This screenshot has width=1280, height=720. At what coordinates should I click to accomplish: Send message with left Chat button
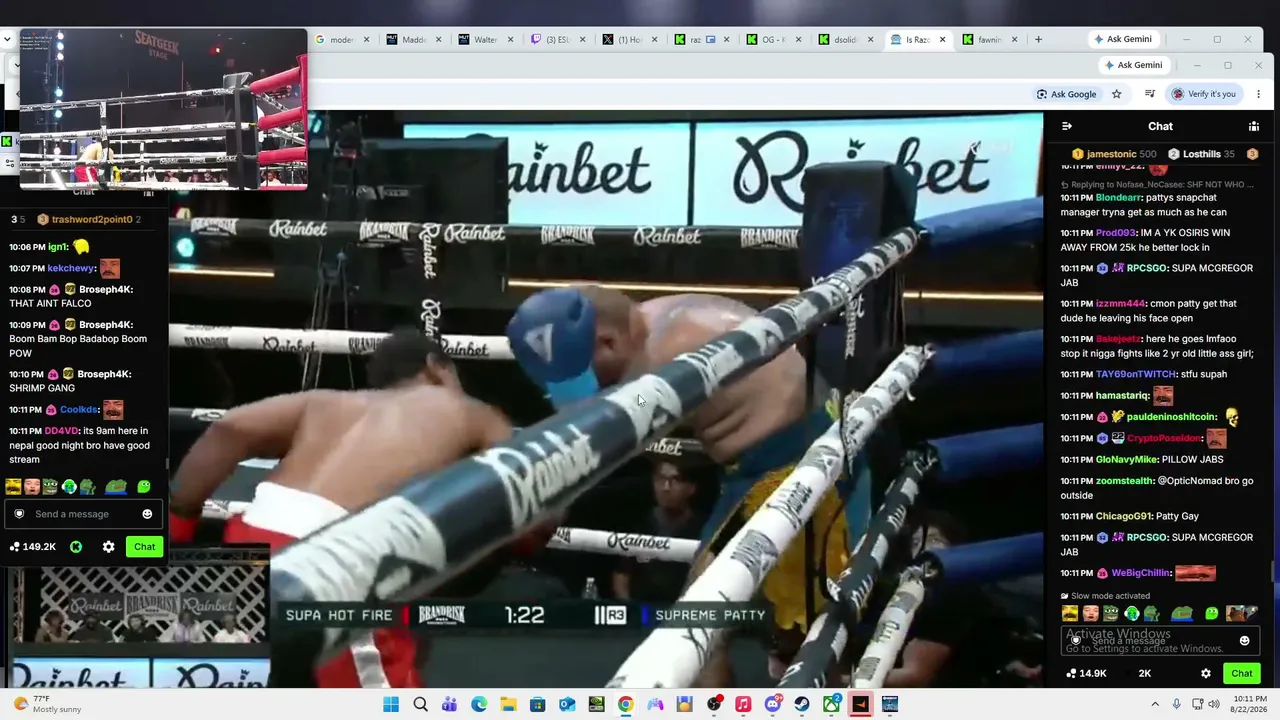point(145,547)
